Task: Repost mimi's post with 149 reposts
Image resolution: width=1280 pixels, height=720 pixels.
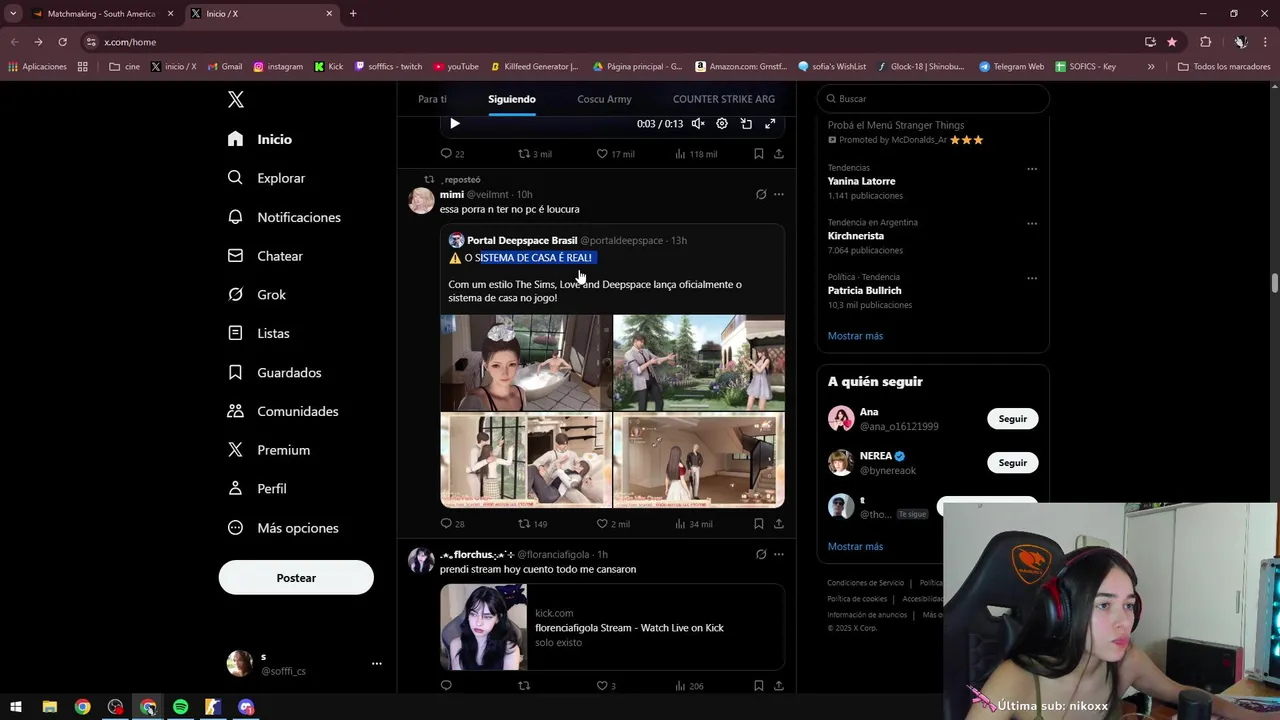Action: (532, 524)
